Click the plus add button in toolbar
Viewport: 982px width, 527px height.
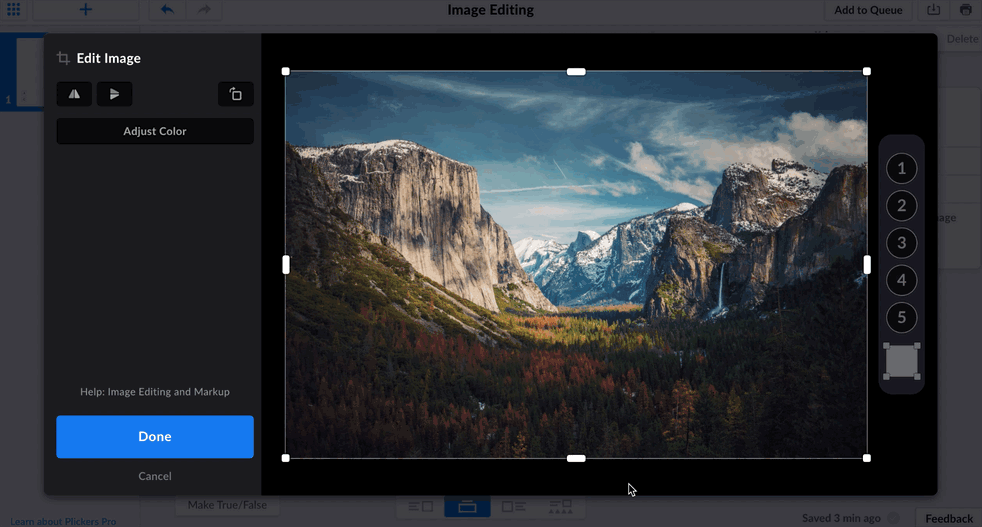86,9
